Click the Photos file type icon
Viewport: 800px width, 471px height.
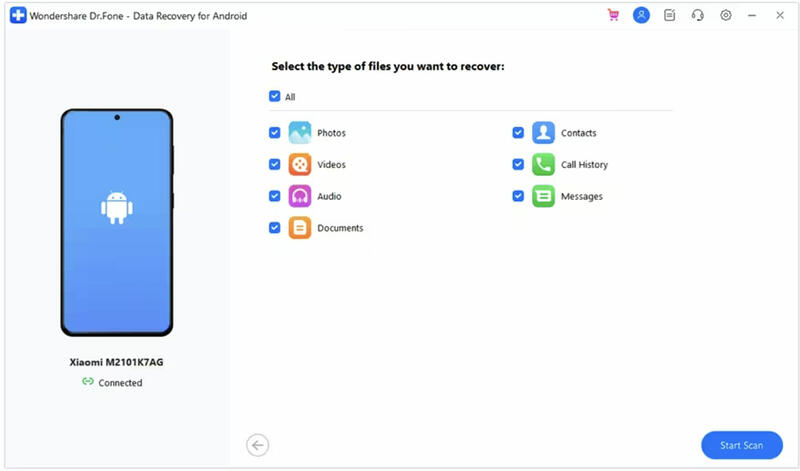point(299,133)
